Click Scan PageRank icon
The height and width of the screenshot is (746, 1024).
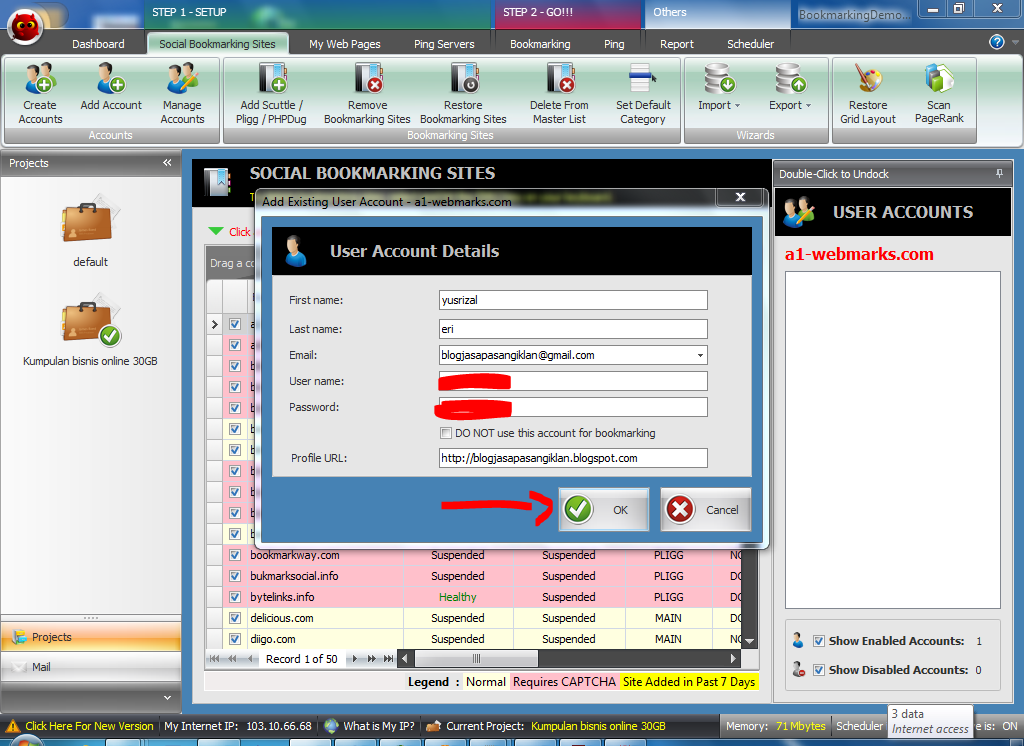click(x=939, y=93)
